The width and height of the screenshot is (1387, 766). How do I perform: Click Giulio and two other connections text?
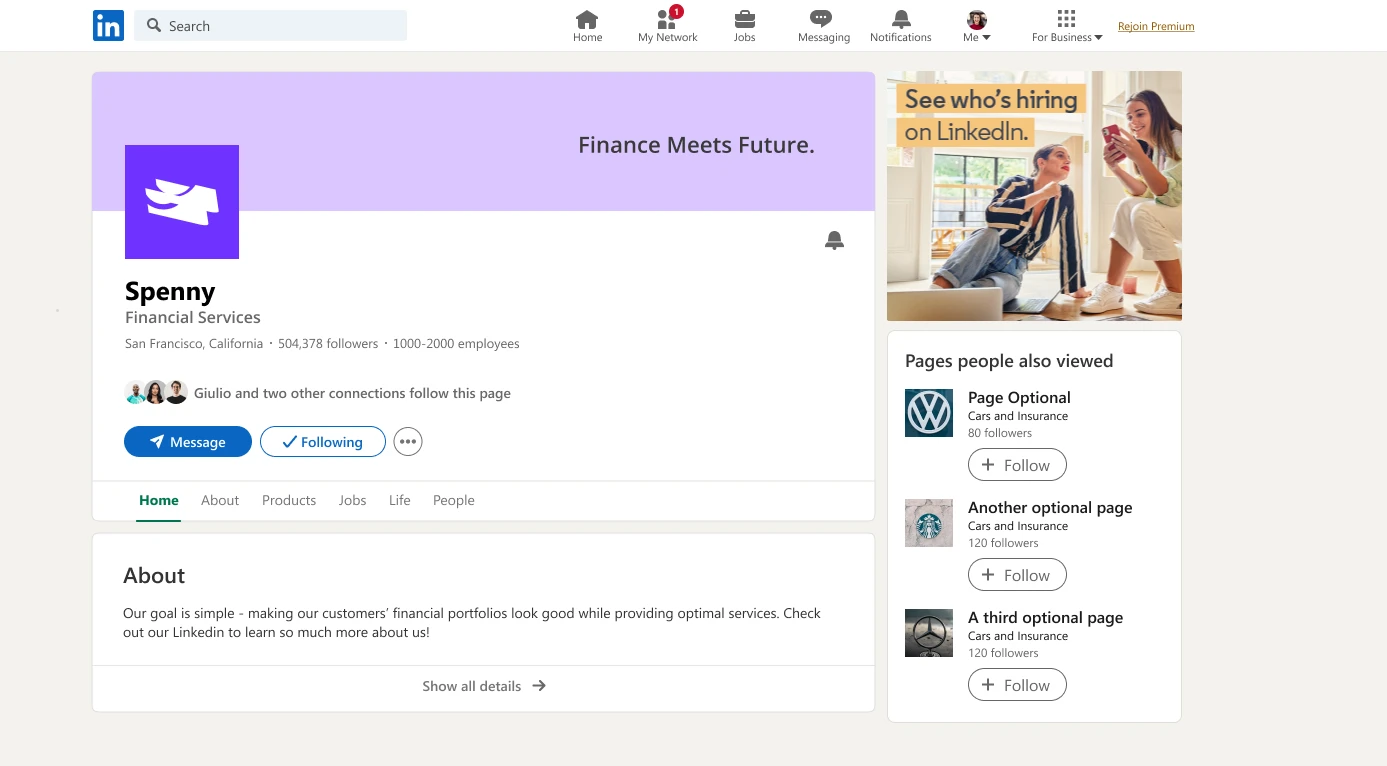352,393
